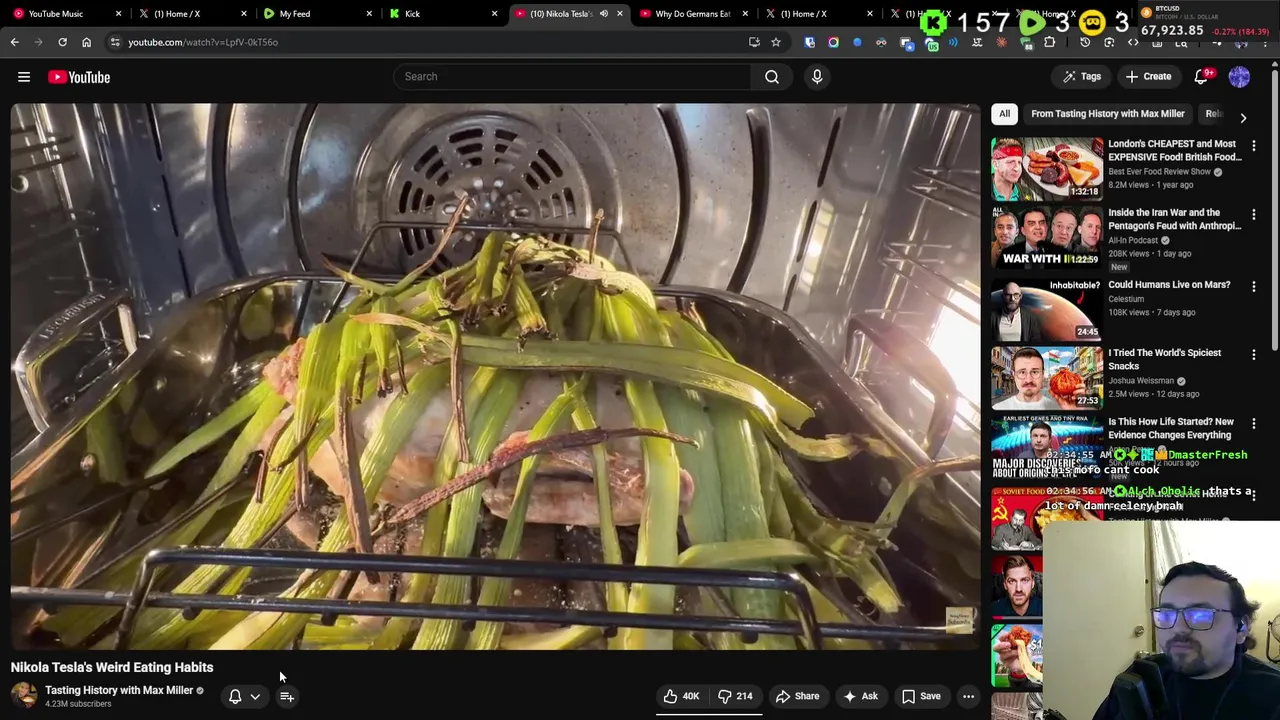
Task: Select the All filter chip
Action: click(1004, 114)
